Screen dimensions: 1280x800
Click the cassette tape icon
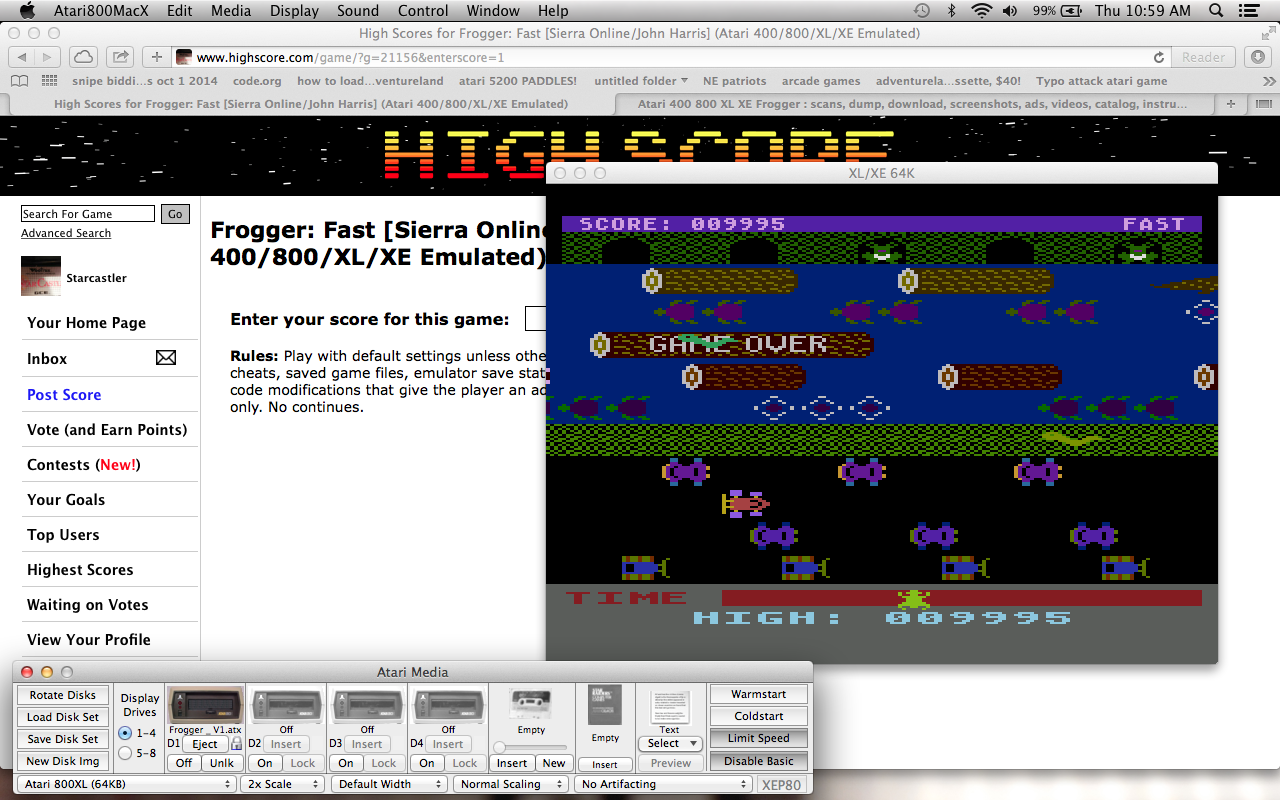pos(531,704)
